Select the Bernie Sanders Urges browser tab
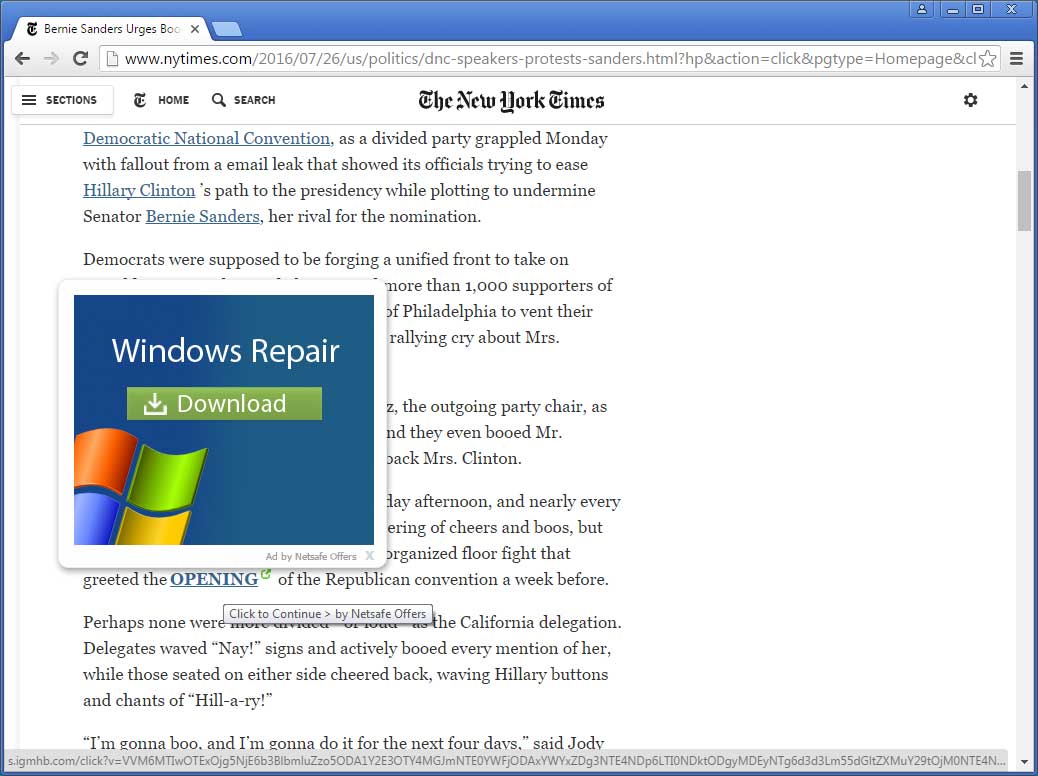Image resolution: width=1038 pixels, height=776 pixels. coord(111,29)
